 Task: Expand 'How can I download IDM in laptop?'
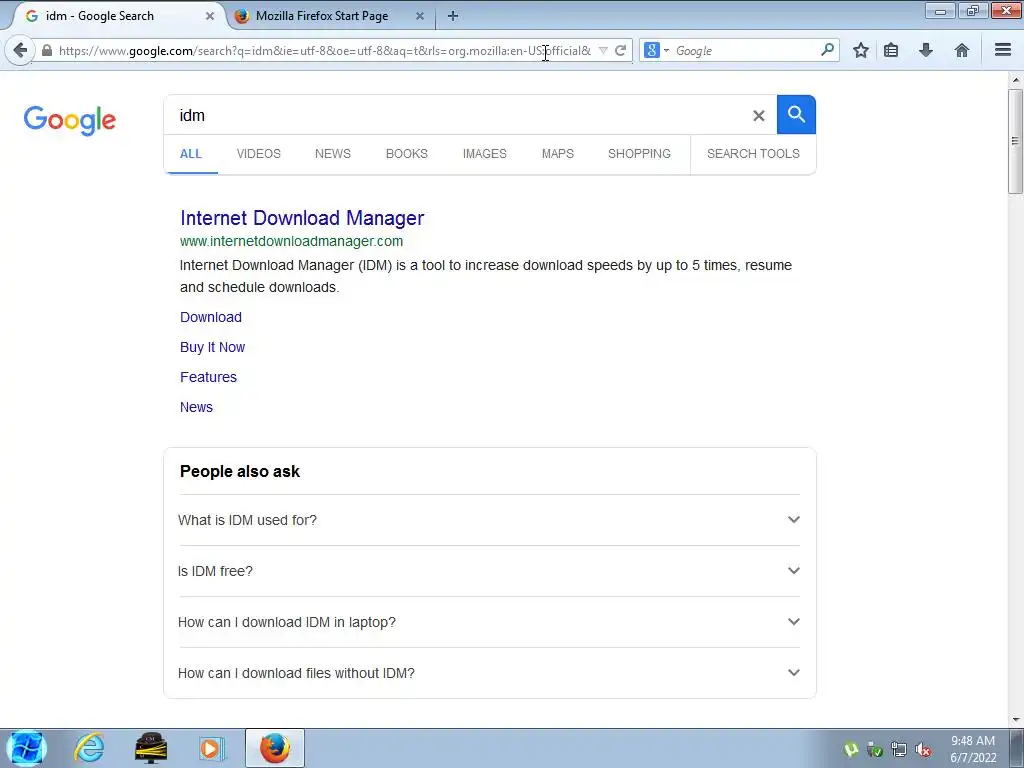(489, 622)
